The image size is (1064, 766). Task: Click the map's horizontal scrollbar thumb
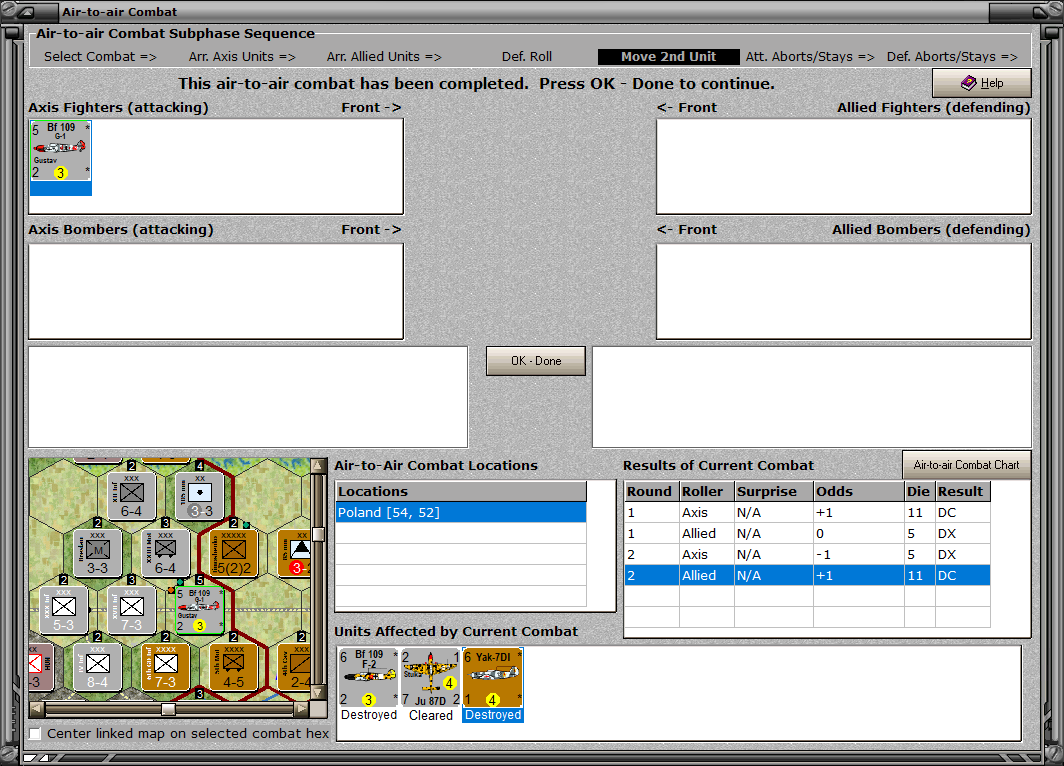click(x=168, y=709)
